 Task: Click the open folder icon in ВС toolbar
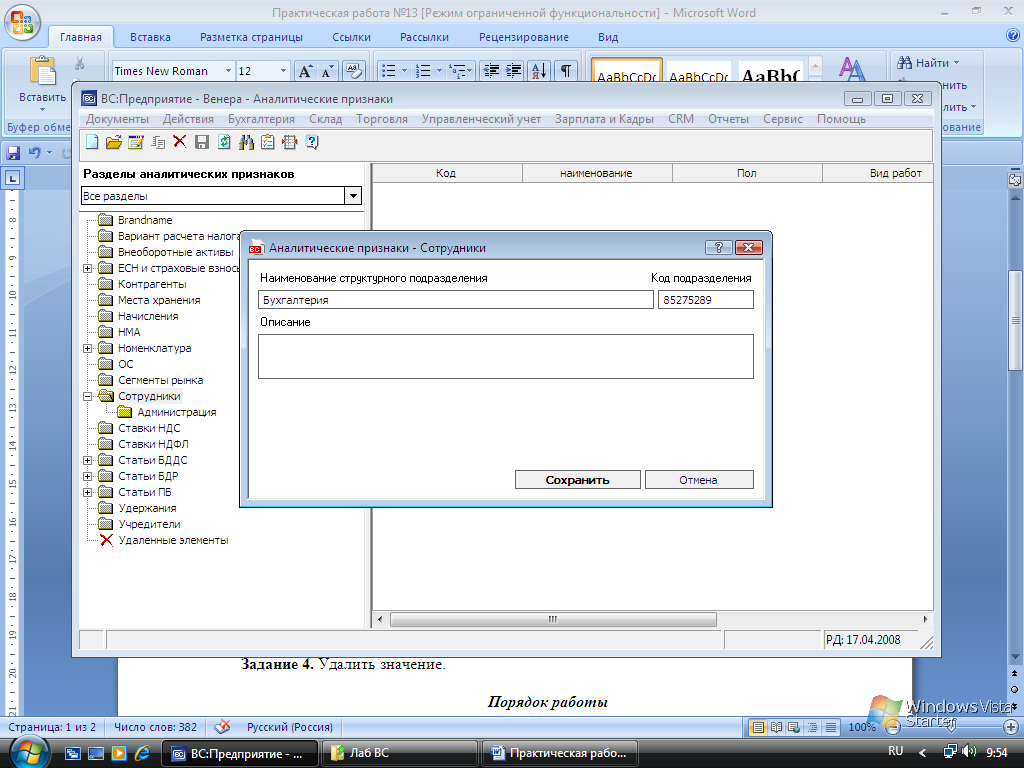tap(114, 142)
